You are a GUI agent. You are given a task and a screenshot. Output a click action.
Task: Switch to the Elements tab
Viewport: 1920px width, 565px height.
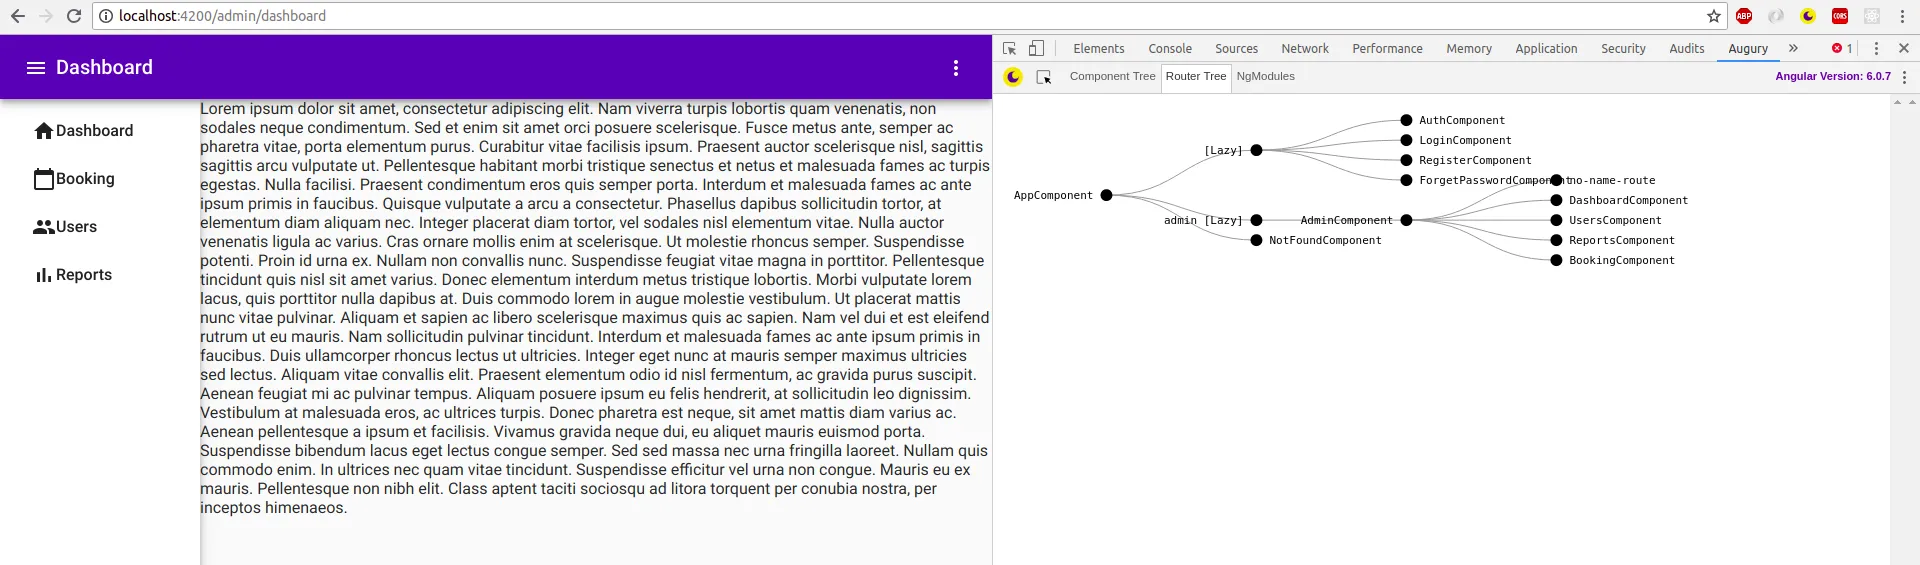[1099, 48]
